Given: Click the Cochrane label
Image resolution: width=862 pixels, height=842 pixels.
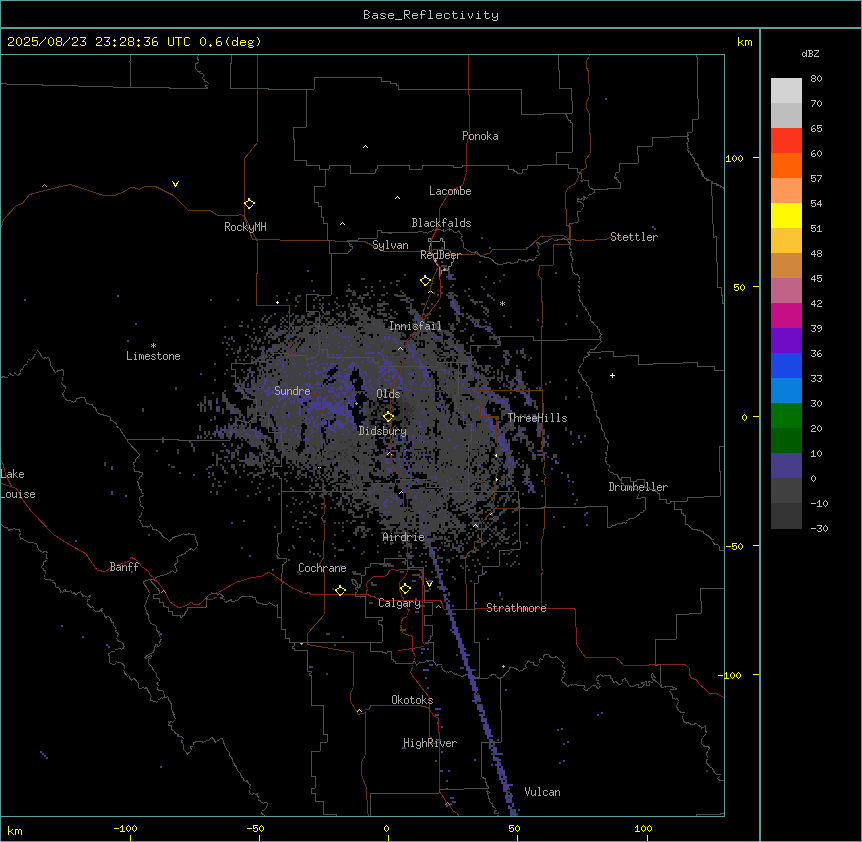Looking at the screenshot, I should point(322,568).
